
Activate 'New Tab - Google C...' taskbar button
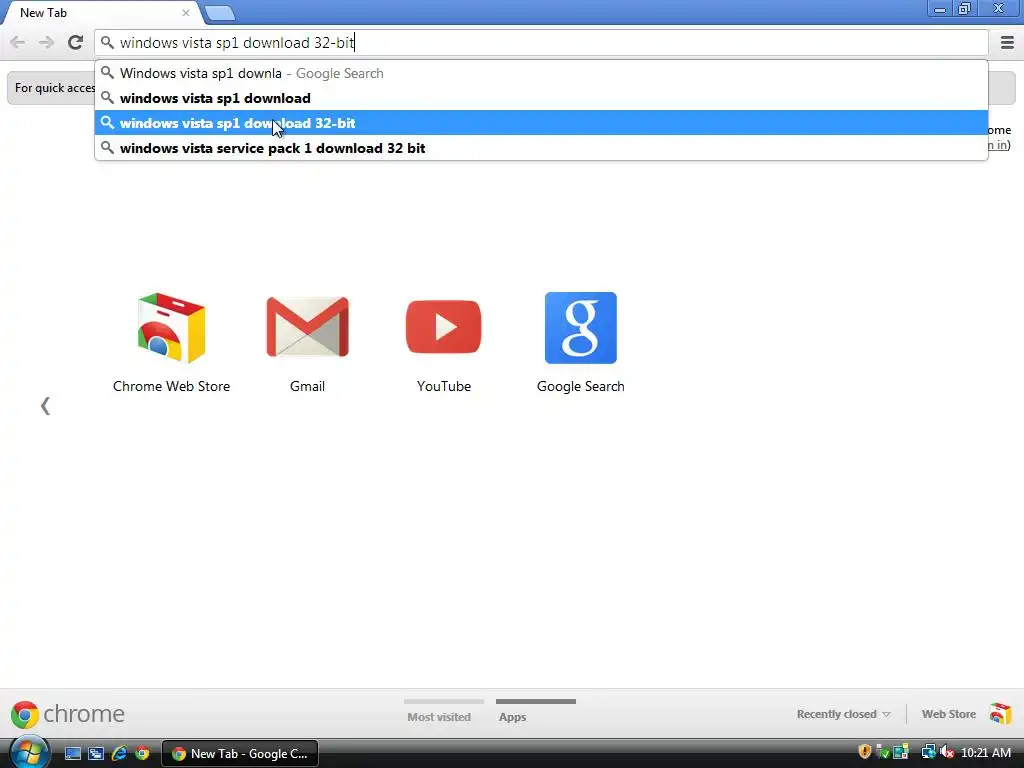(x=240, y=753)
